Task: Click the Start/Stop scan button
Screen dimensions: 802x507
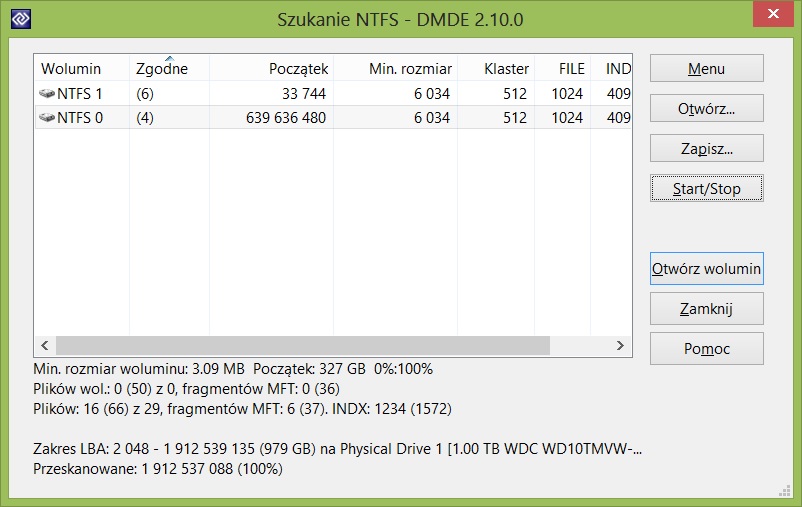Action: pos(706,188)
